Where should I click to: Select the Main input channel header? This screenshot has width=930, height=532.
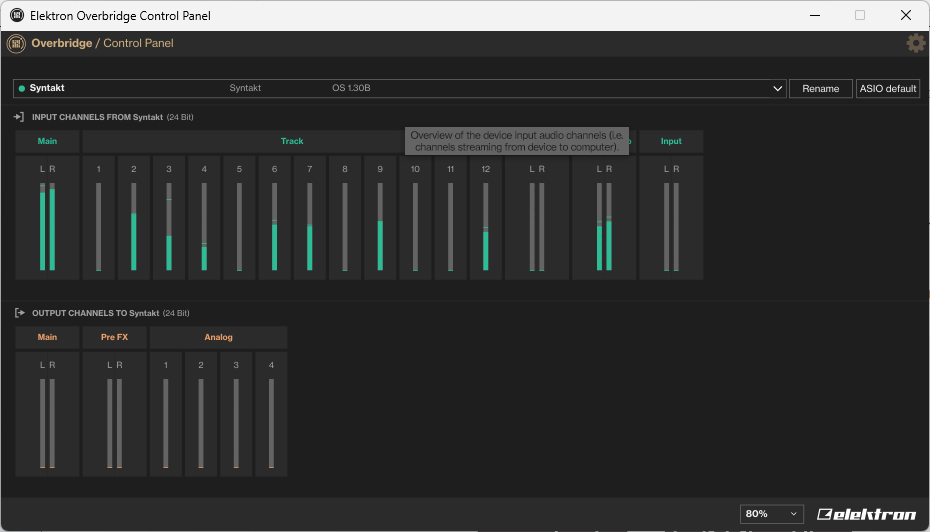[47, 141]
